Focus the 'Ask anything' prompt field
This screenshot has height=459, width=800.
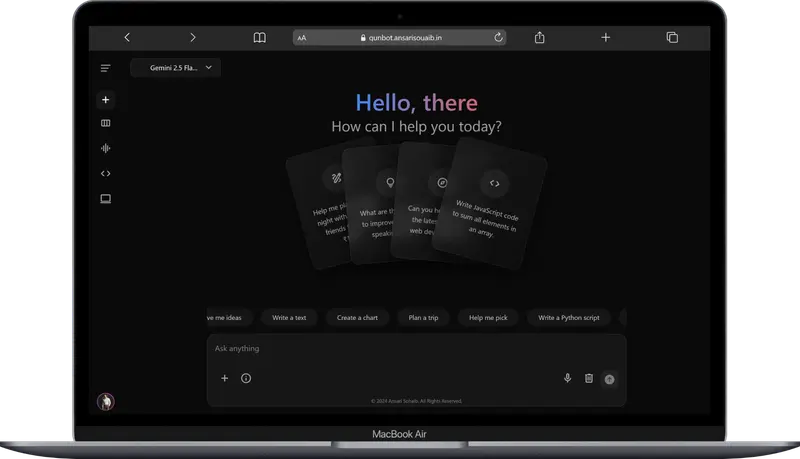point(416,349)
